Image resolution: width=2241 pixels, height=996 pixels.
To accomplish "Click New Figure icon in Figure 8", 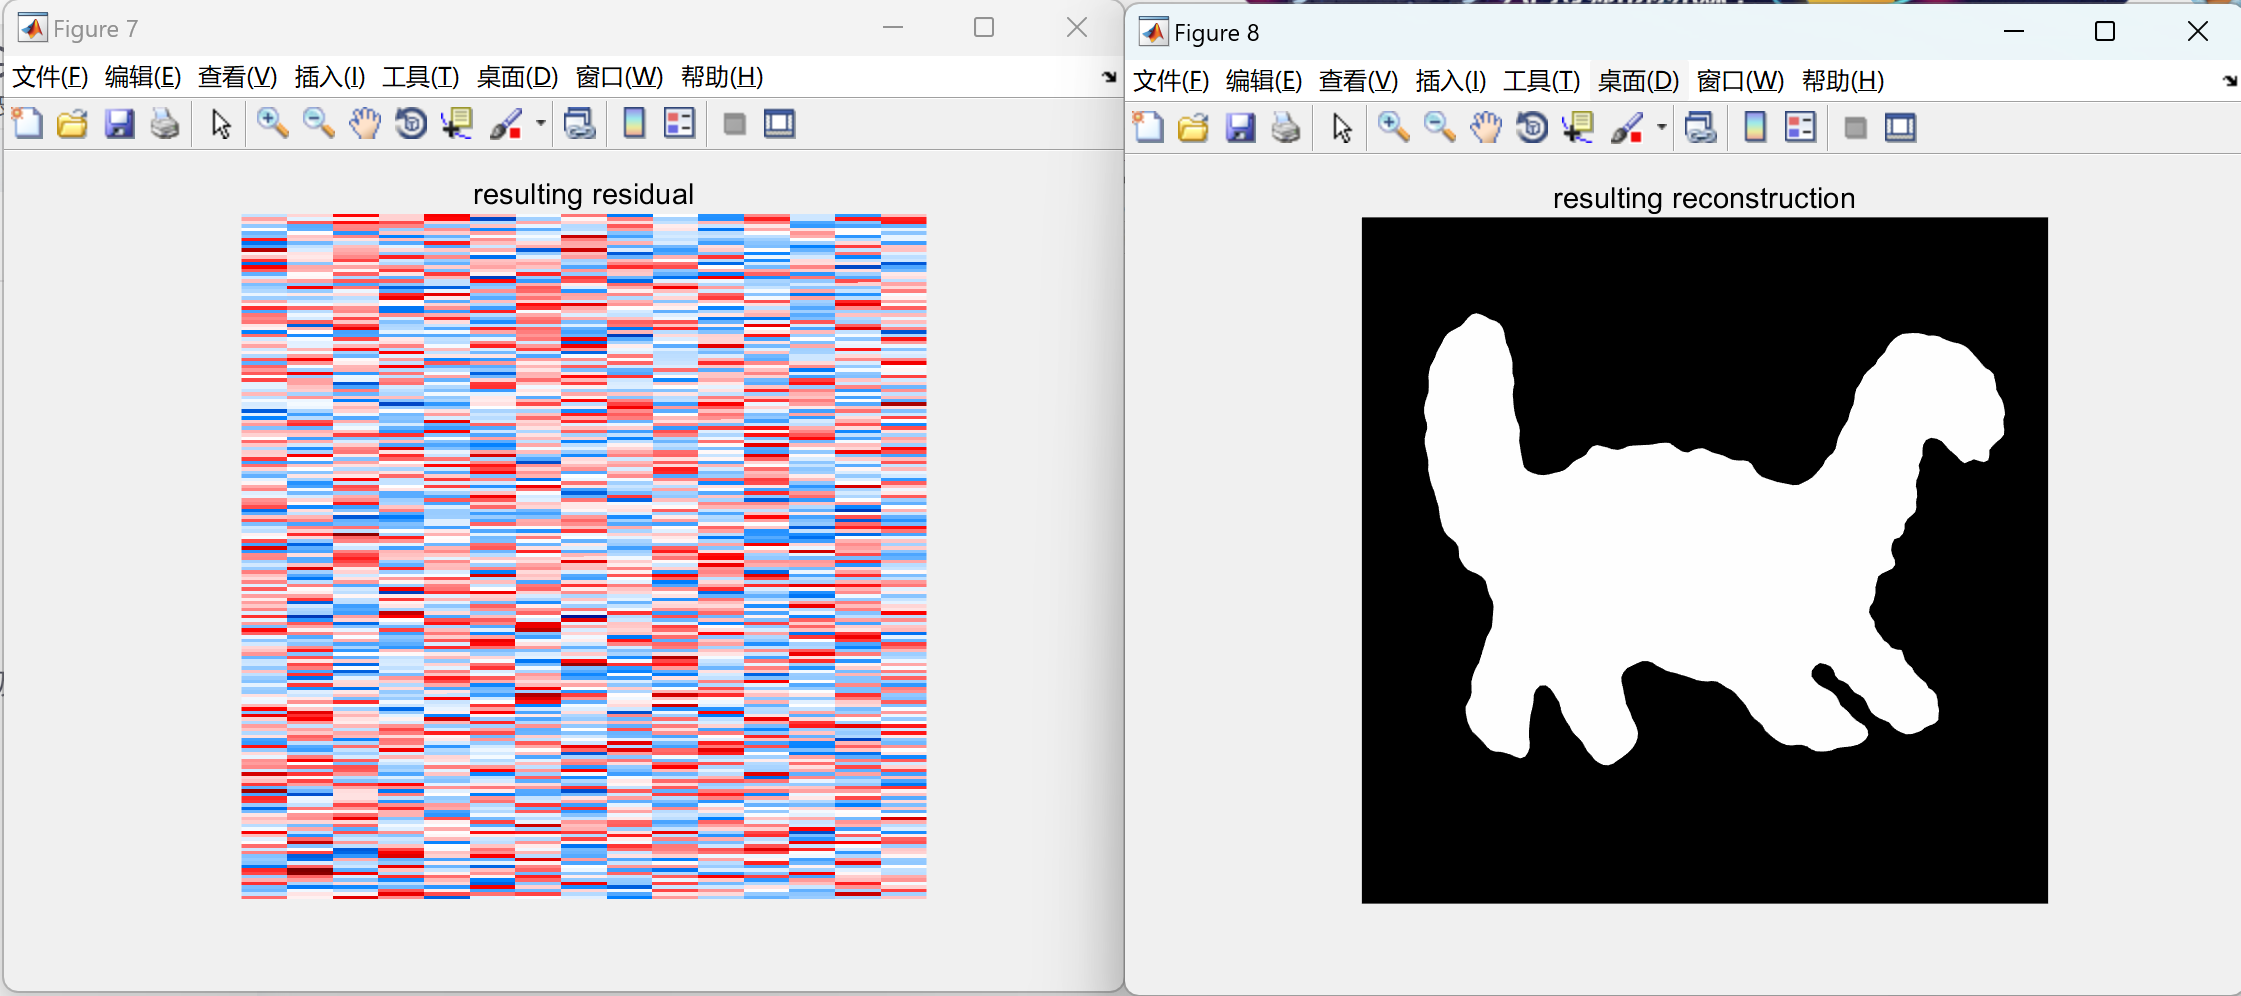I will 1149,128.
